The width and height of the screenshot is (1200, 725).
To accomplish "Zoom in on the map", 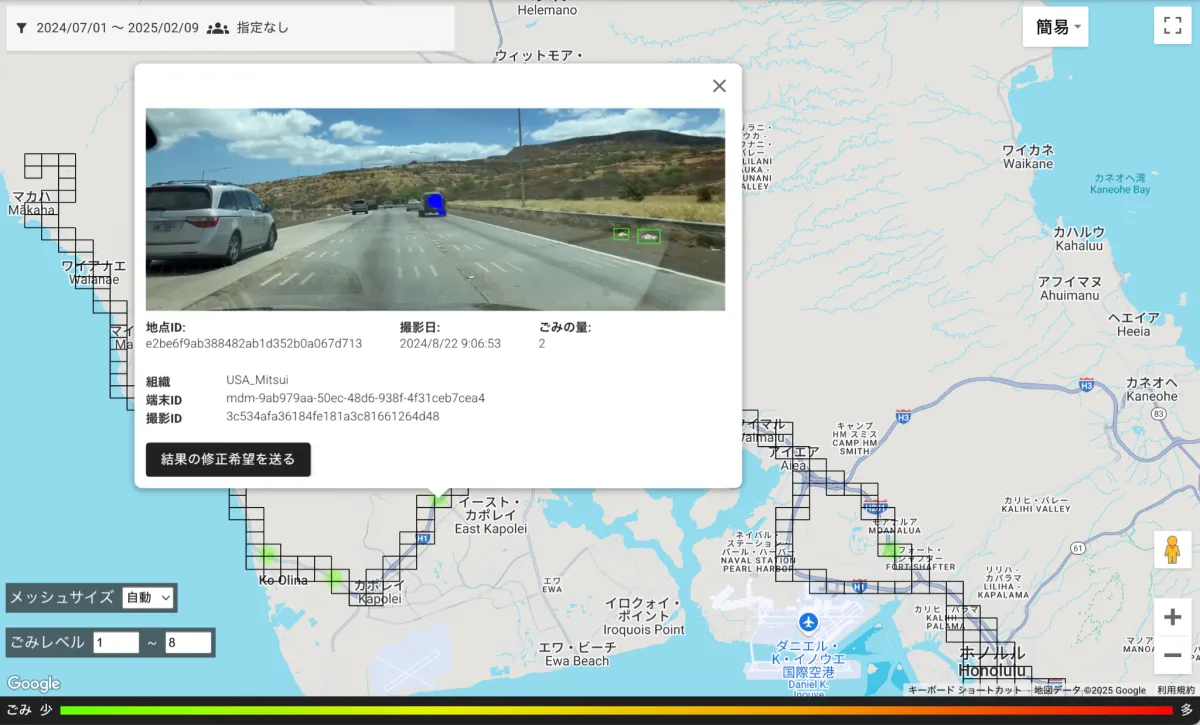I will click(1172, 617).
